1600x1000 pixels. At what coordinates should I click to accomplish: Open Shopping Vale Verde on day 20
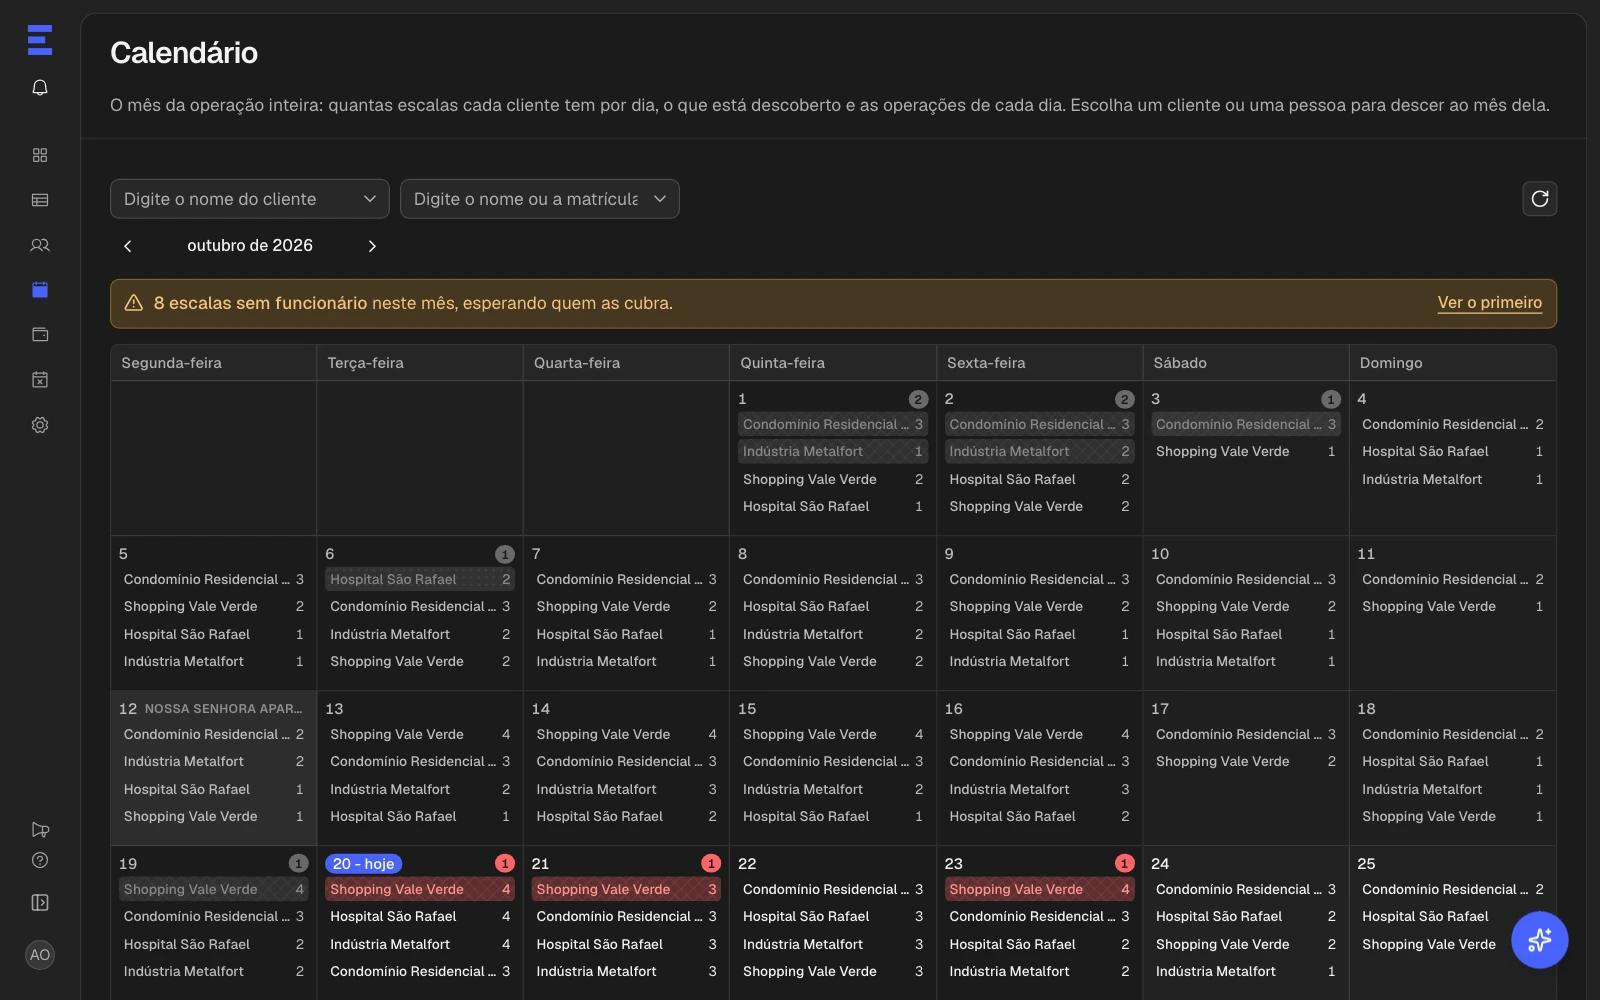point(420,889)
